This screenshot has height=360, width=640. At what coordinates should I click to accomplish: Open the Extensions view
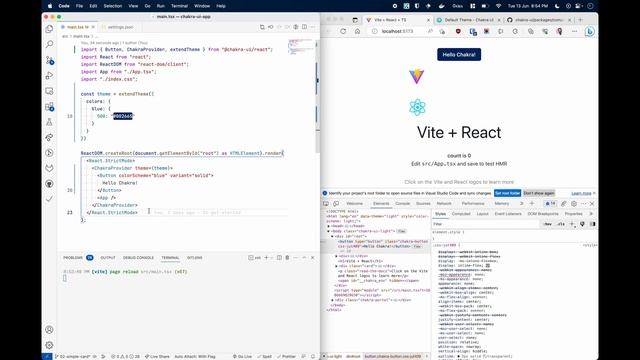49,107
